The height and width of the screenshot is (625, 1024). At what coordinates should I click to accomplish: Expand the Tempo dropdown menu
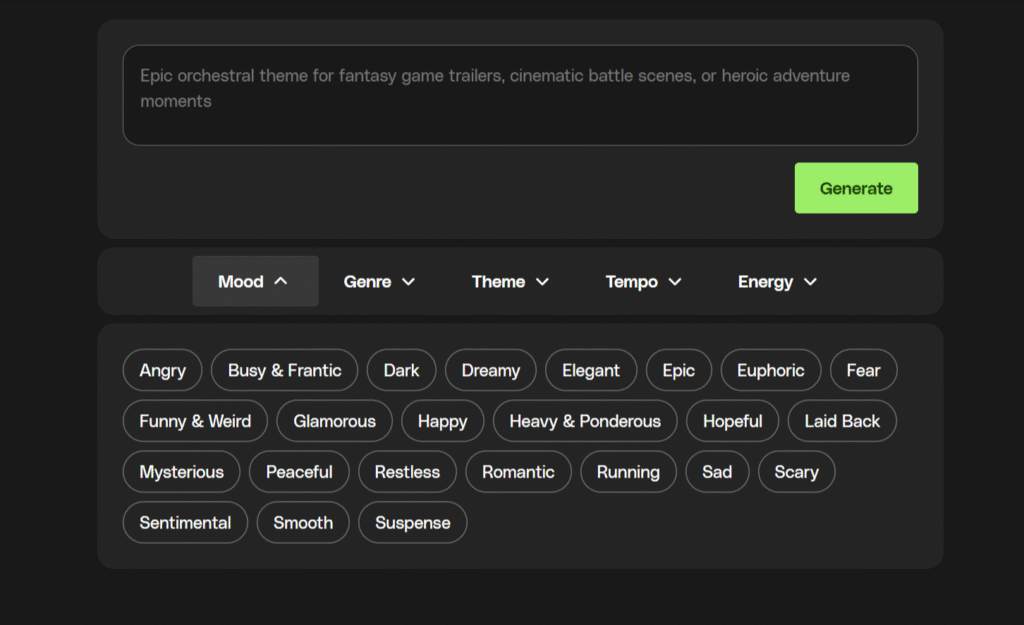(643, 282)
